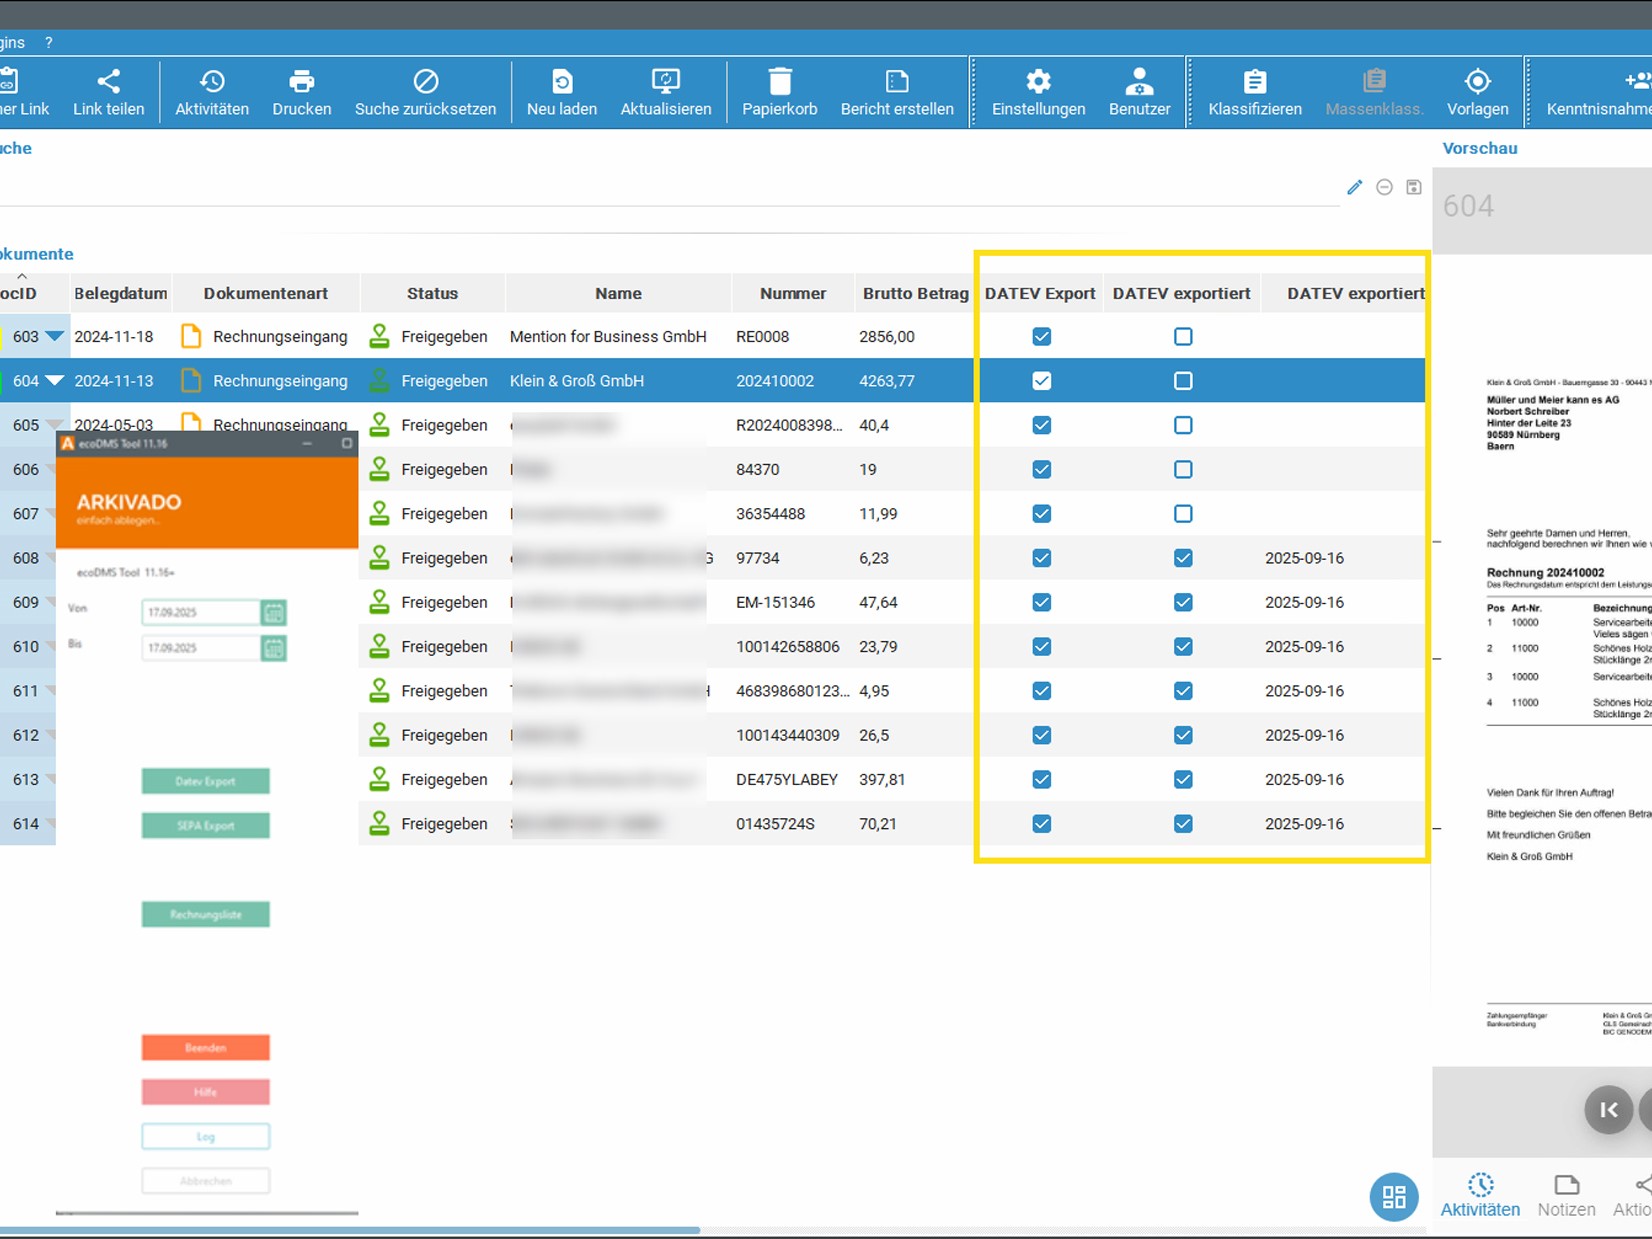Uncheck DATEV Export for document 603
The image size is (1652, 1239).
coord(1041,337)
